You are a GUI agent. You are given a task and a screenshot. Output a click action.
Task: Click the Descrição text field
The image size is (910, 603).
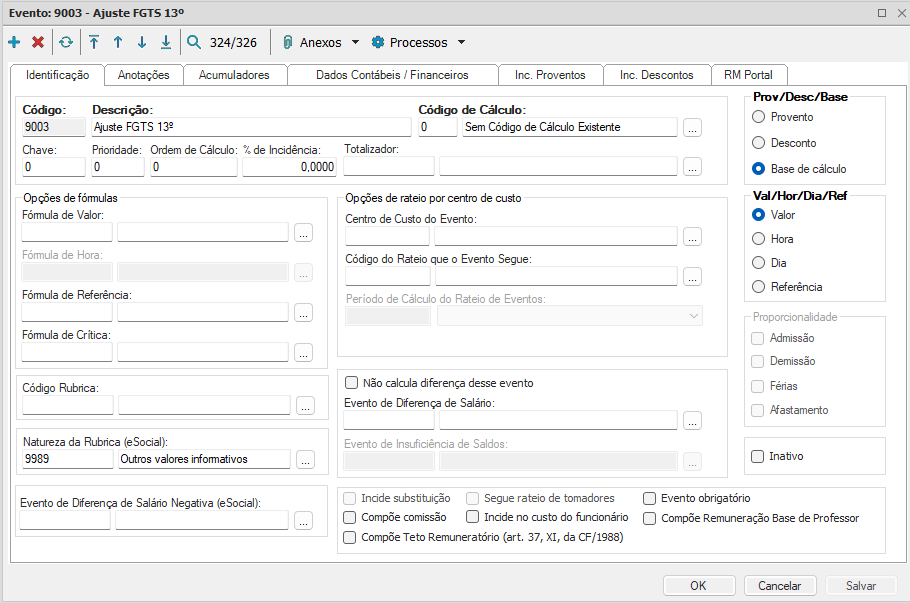tap(250, 127)
